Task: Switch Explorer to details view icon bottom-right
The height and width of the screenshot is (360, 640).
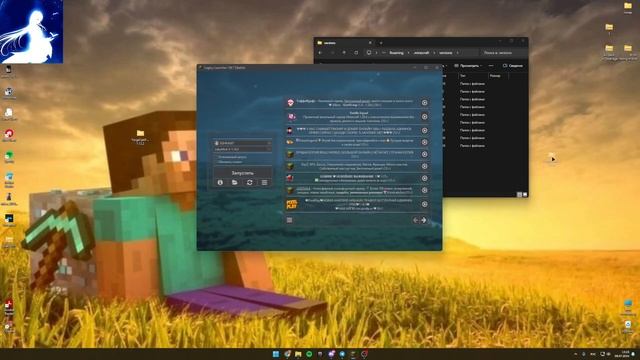Action: (519, 195)
